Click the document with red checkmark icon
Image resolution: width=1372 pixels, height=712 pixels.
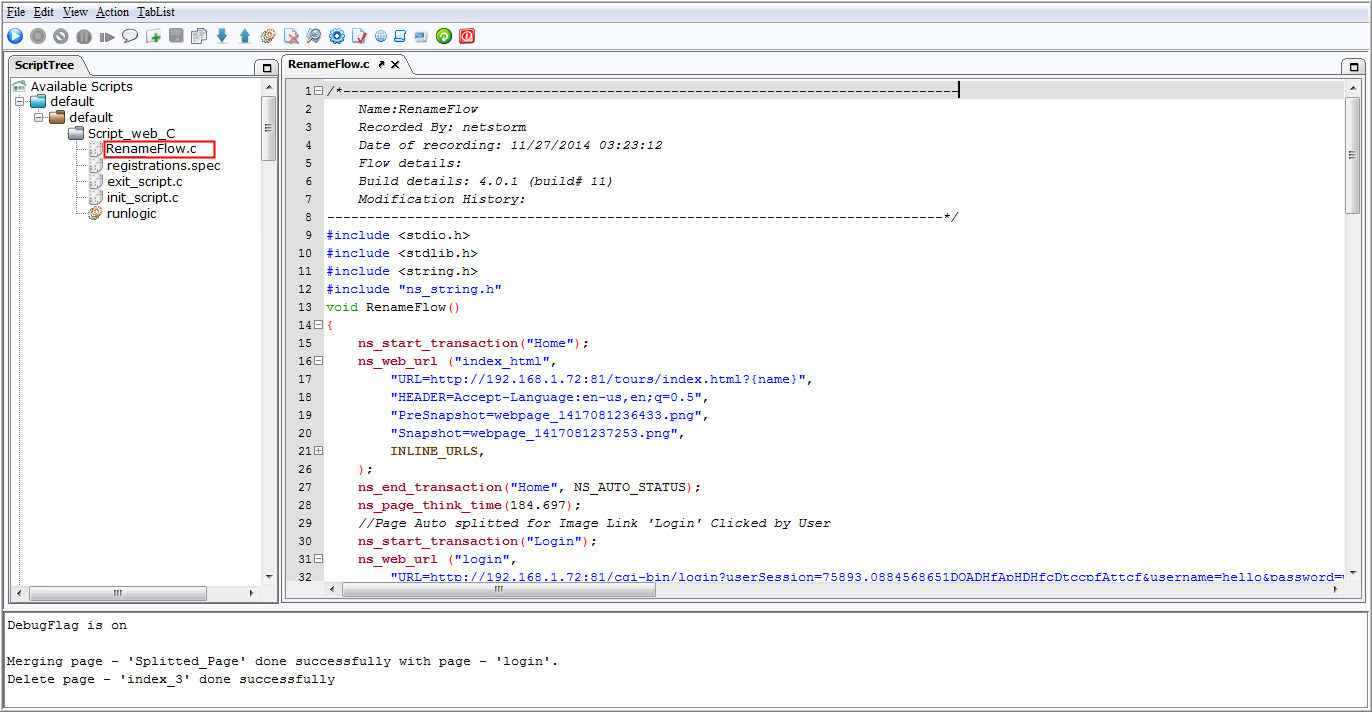click(x=359, y=36)
